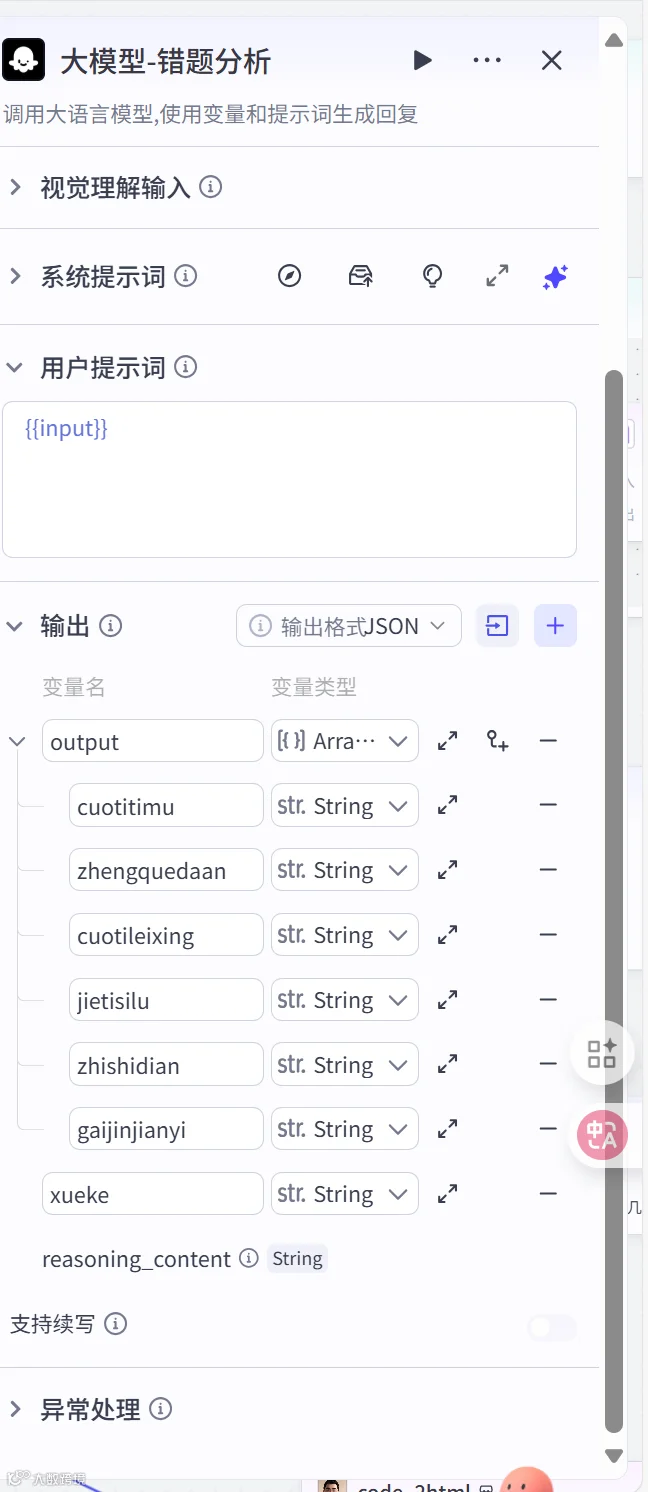Run the 大模型-错题分析 node with play icon
Viewport: 648px width, 1492px height.
[422, 61]
